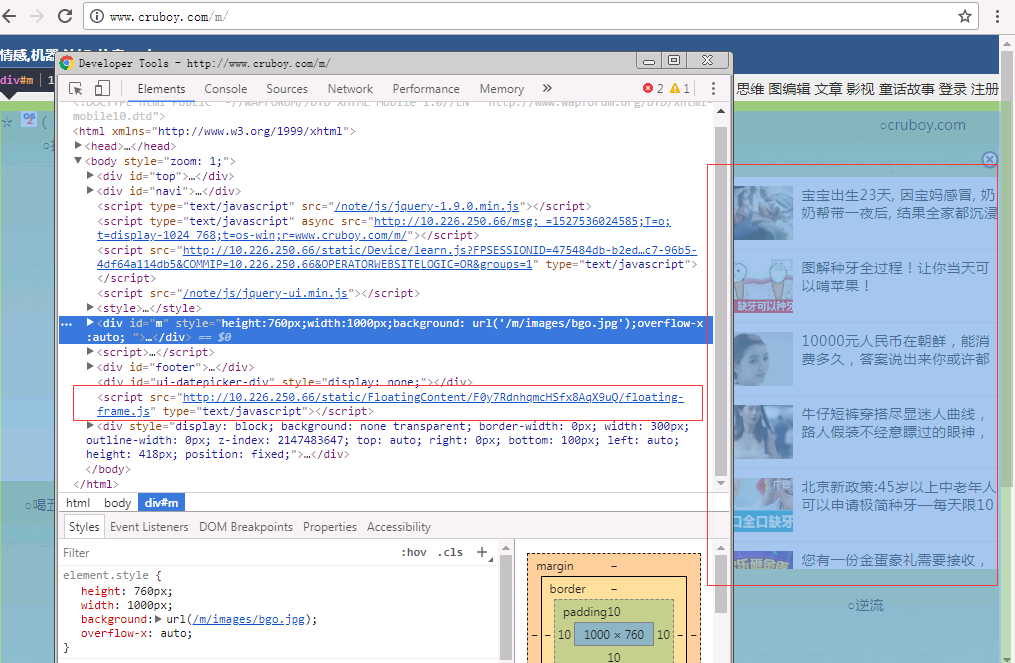Add new style rule plus icon
The height and width of the screenshot is (663, 1015).
coord(482,552)
